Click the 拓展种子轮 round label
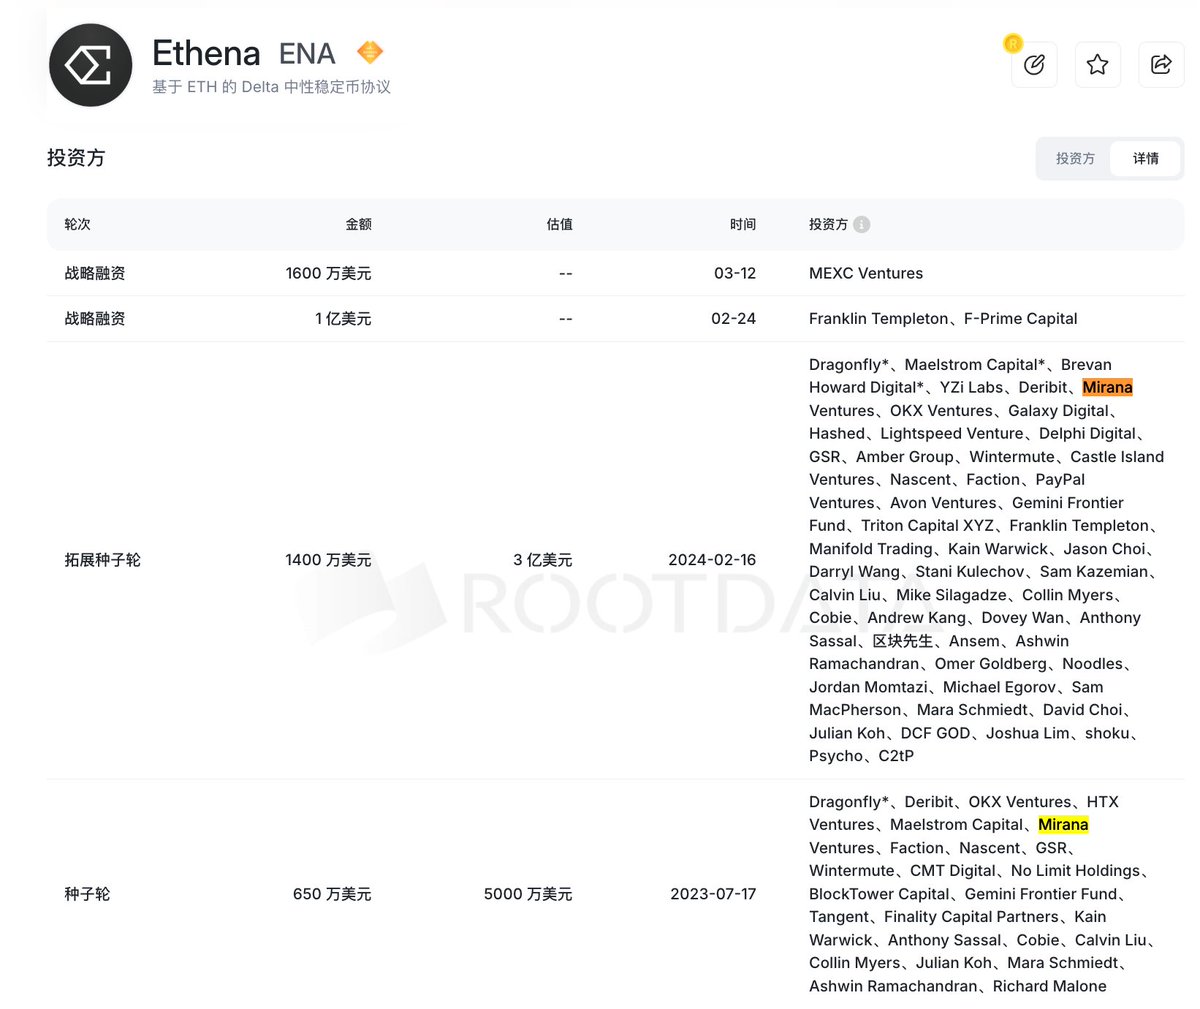The image size is (1200, 1009). (x=103, y=560)
